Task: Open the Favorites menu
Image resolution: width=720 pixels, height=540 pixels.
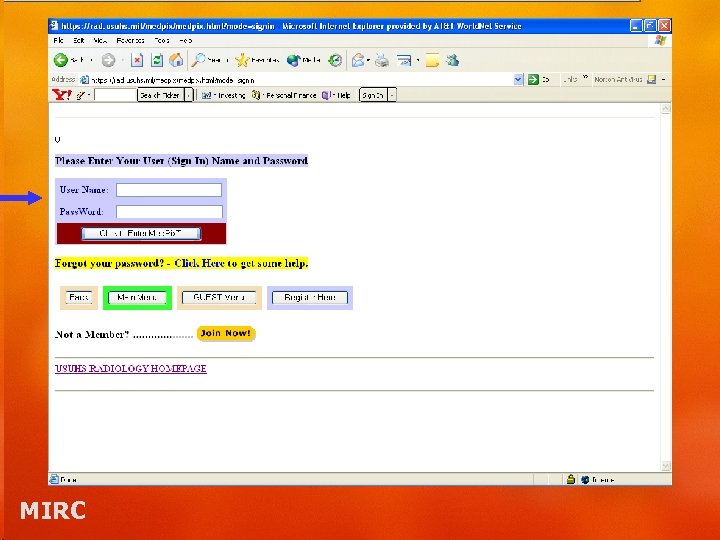Action: 130,40
